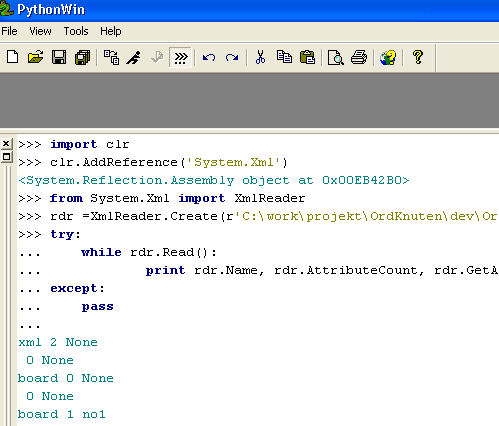Run script using the running man icon
Viewport: 499px width, 426px height.
click(134, 57)
